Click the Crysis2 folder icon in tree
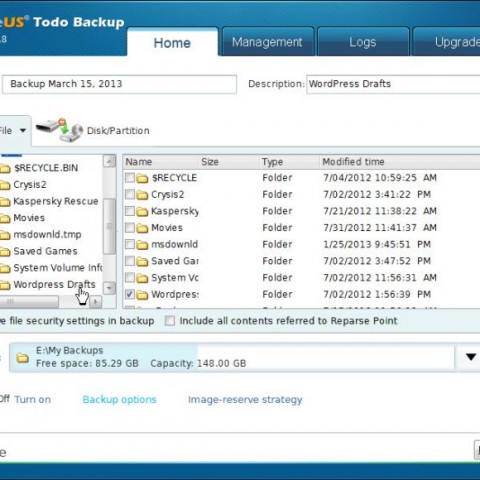 (x=5, y=185)
